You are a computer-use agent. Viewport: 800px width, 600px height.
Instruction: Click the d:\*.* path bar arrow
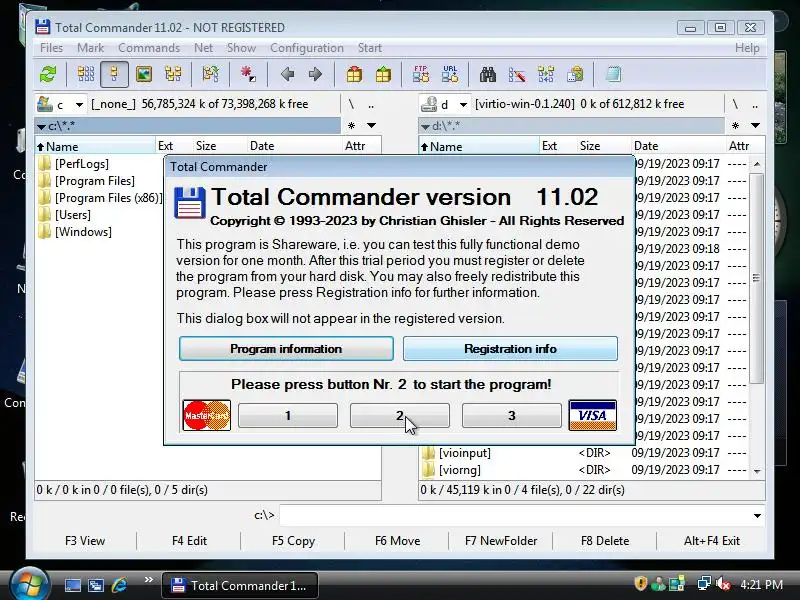click(425, 127)
